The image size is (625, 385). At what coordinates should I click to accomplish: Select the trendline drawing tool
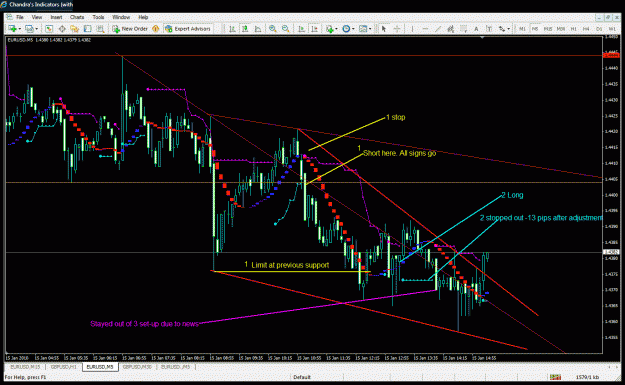pyautogui.click(x=438, y=29)
